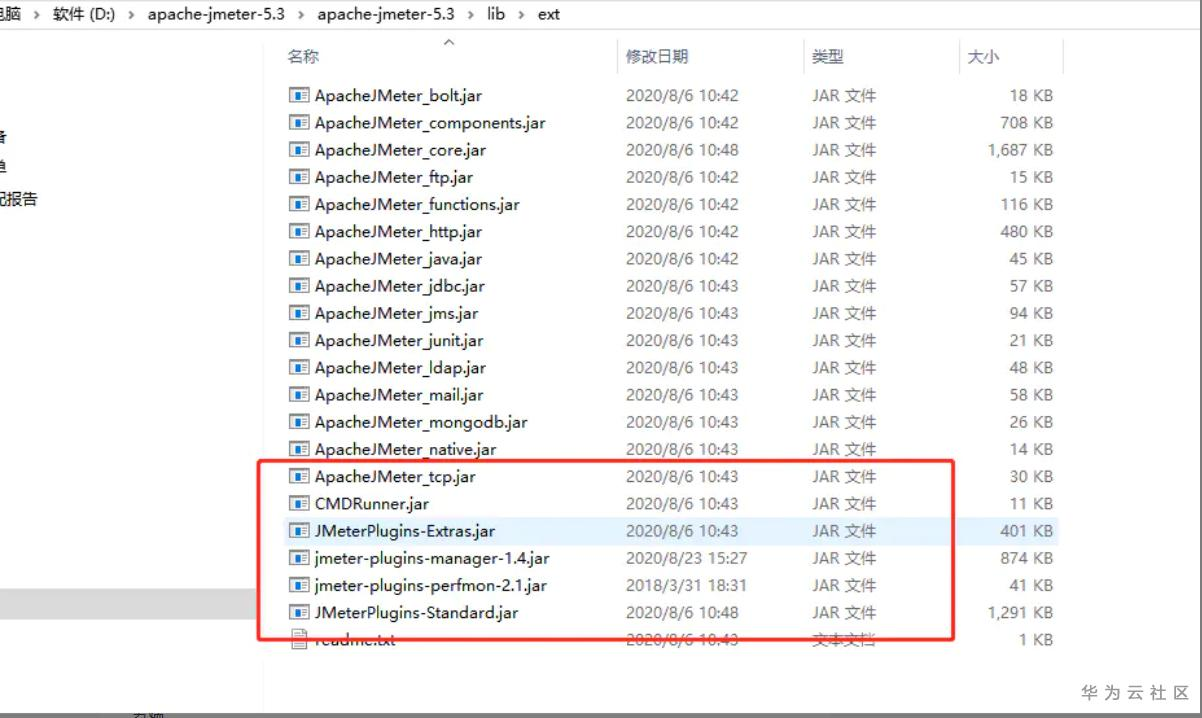Click the 401 KB size cell

[x=1026, y=531]
